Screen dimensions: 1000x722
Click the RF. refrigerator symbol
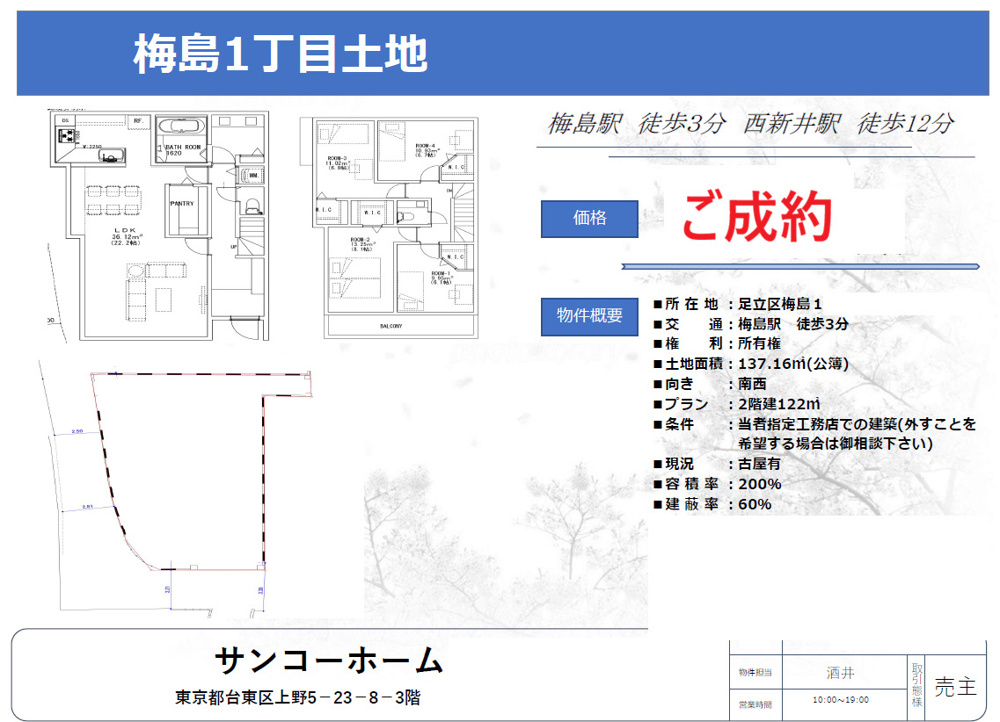coord(139,121)
